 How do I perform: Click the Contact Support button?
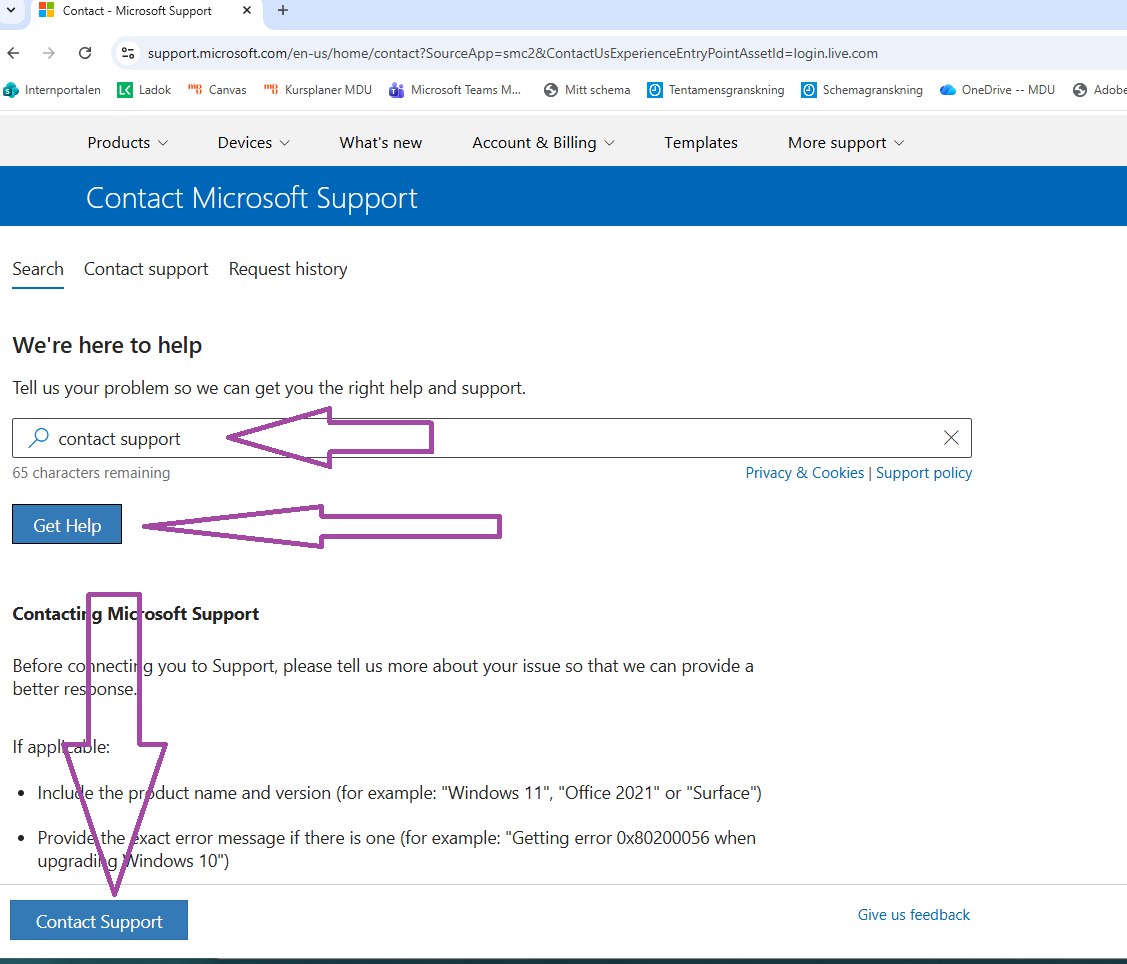point(99,921)
